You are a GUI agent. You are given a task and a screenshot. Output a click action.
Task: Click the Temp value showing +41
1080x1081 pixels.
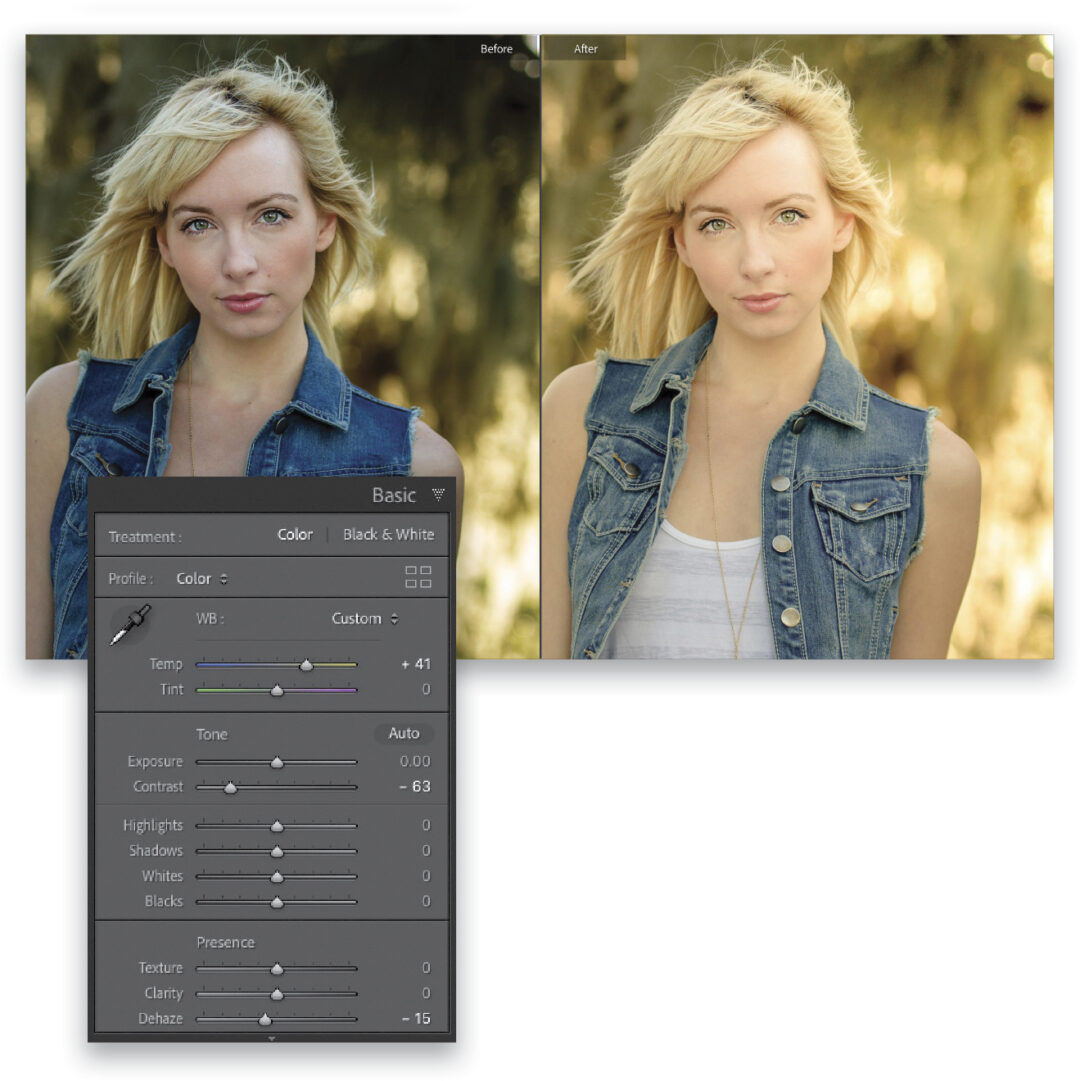(x=414, y=663)
